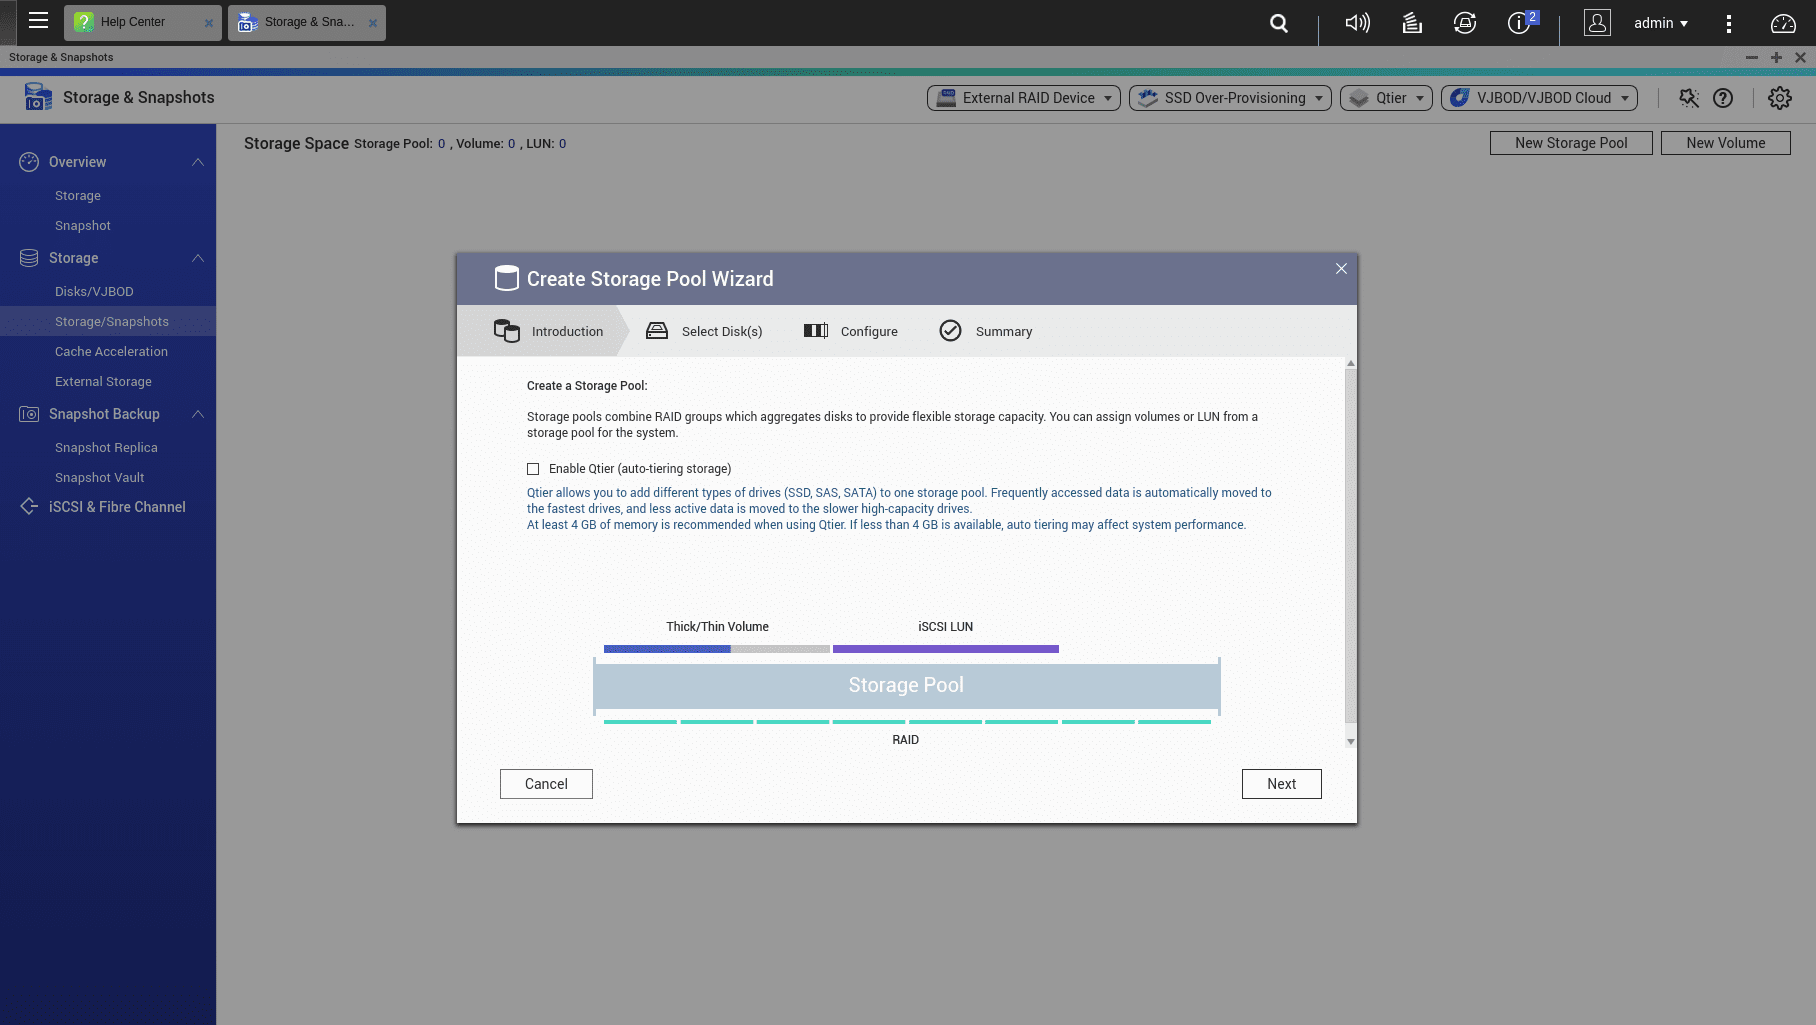
Task: Open the global settings tools icon
Action: (1689, 98)
